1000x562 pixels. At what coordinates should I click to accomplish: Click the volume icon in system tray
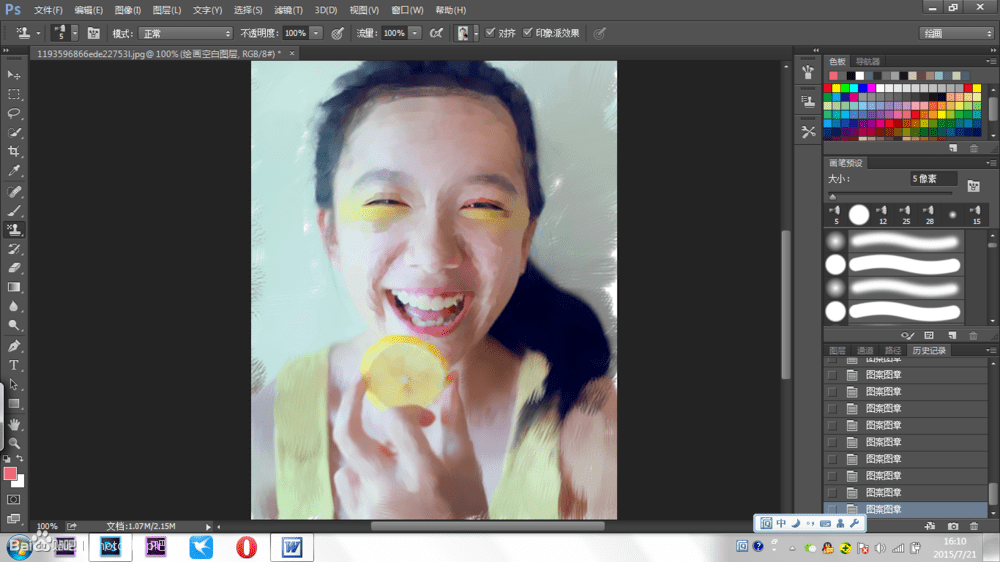pos(880,547)
